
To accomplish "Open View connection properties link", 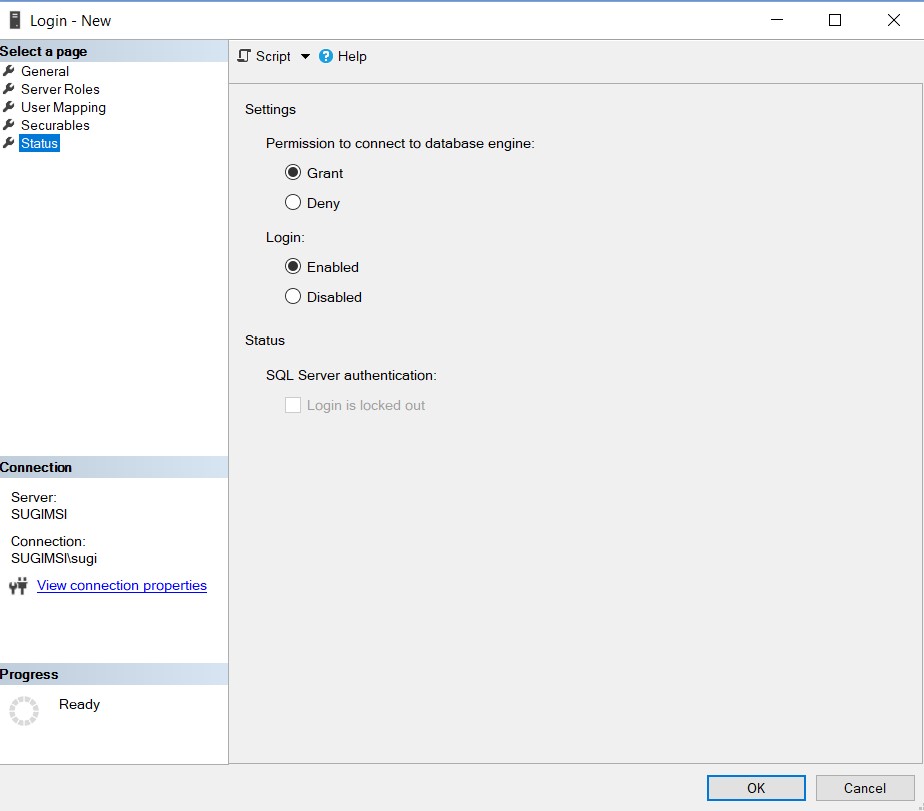I will pyautogui.click(x=122, y=586).
